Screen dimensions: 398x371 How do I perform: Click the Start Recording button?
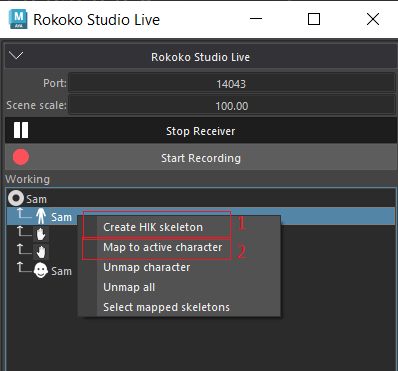tap(200, 157)
